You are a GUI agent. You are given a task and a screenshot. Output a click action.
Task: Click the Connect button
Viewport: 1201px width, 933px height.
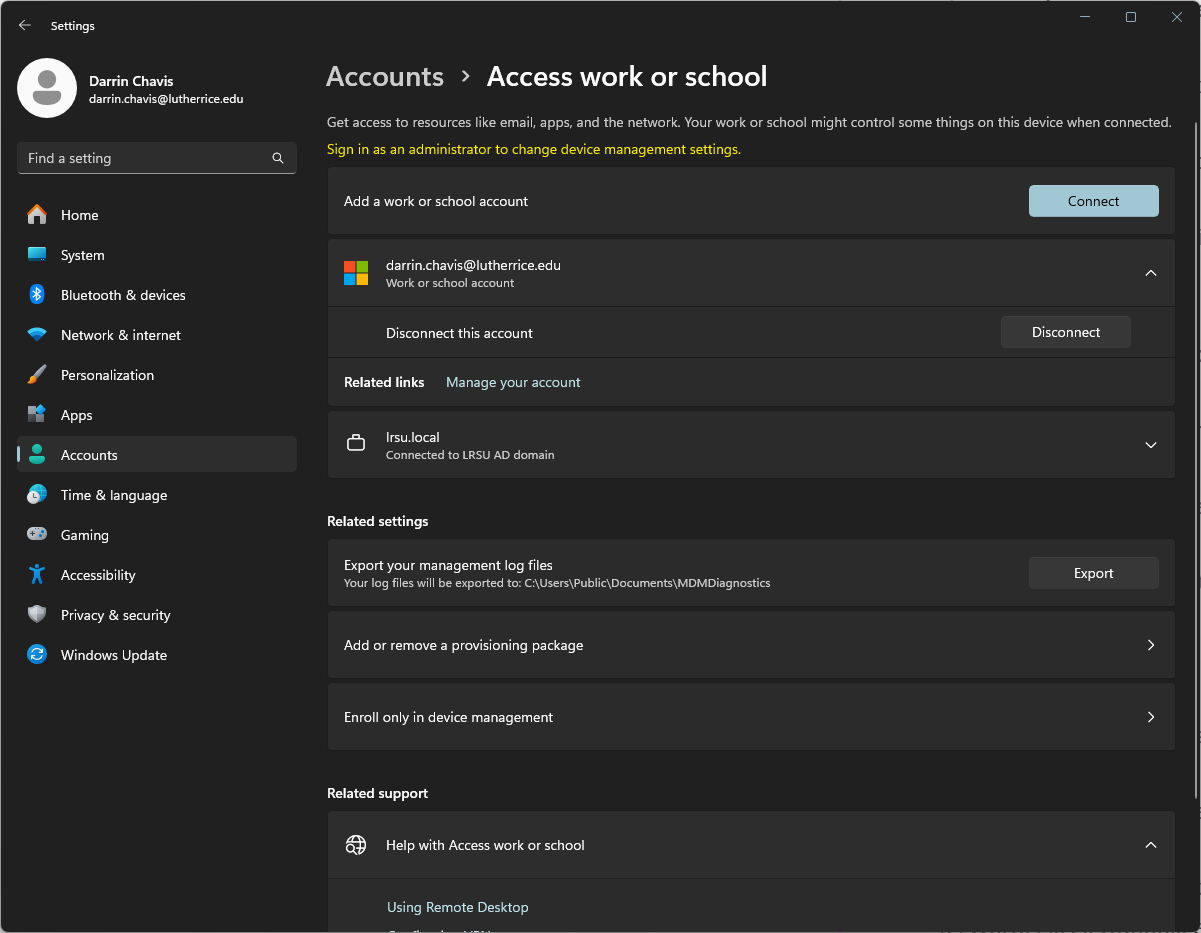[1094, 201]
